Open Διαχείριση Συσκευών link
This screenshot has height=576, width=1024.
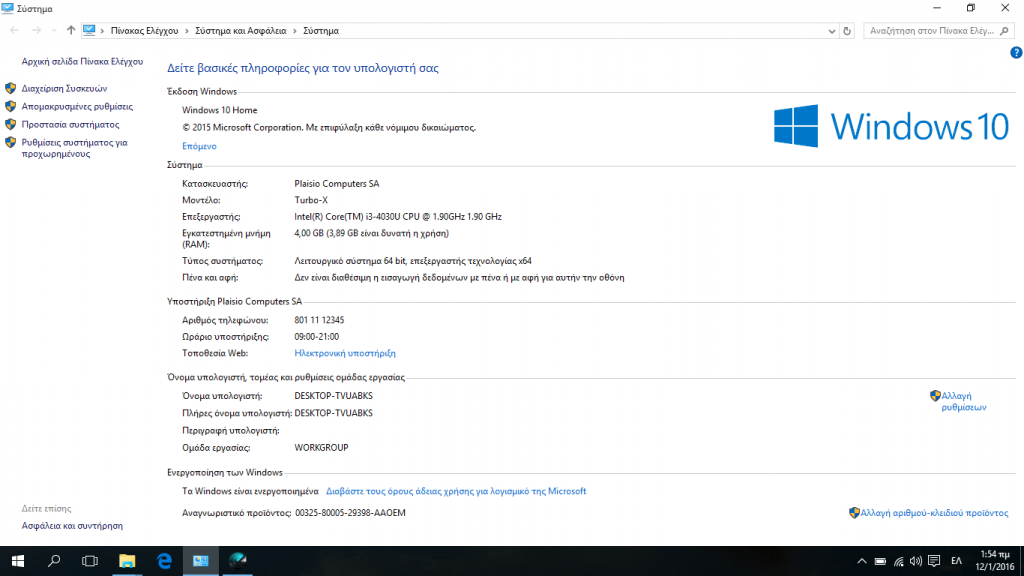click(x=64, y=88)
